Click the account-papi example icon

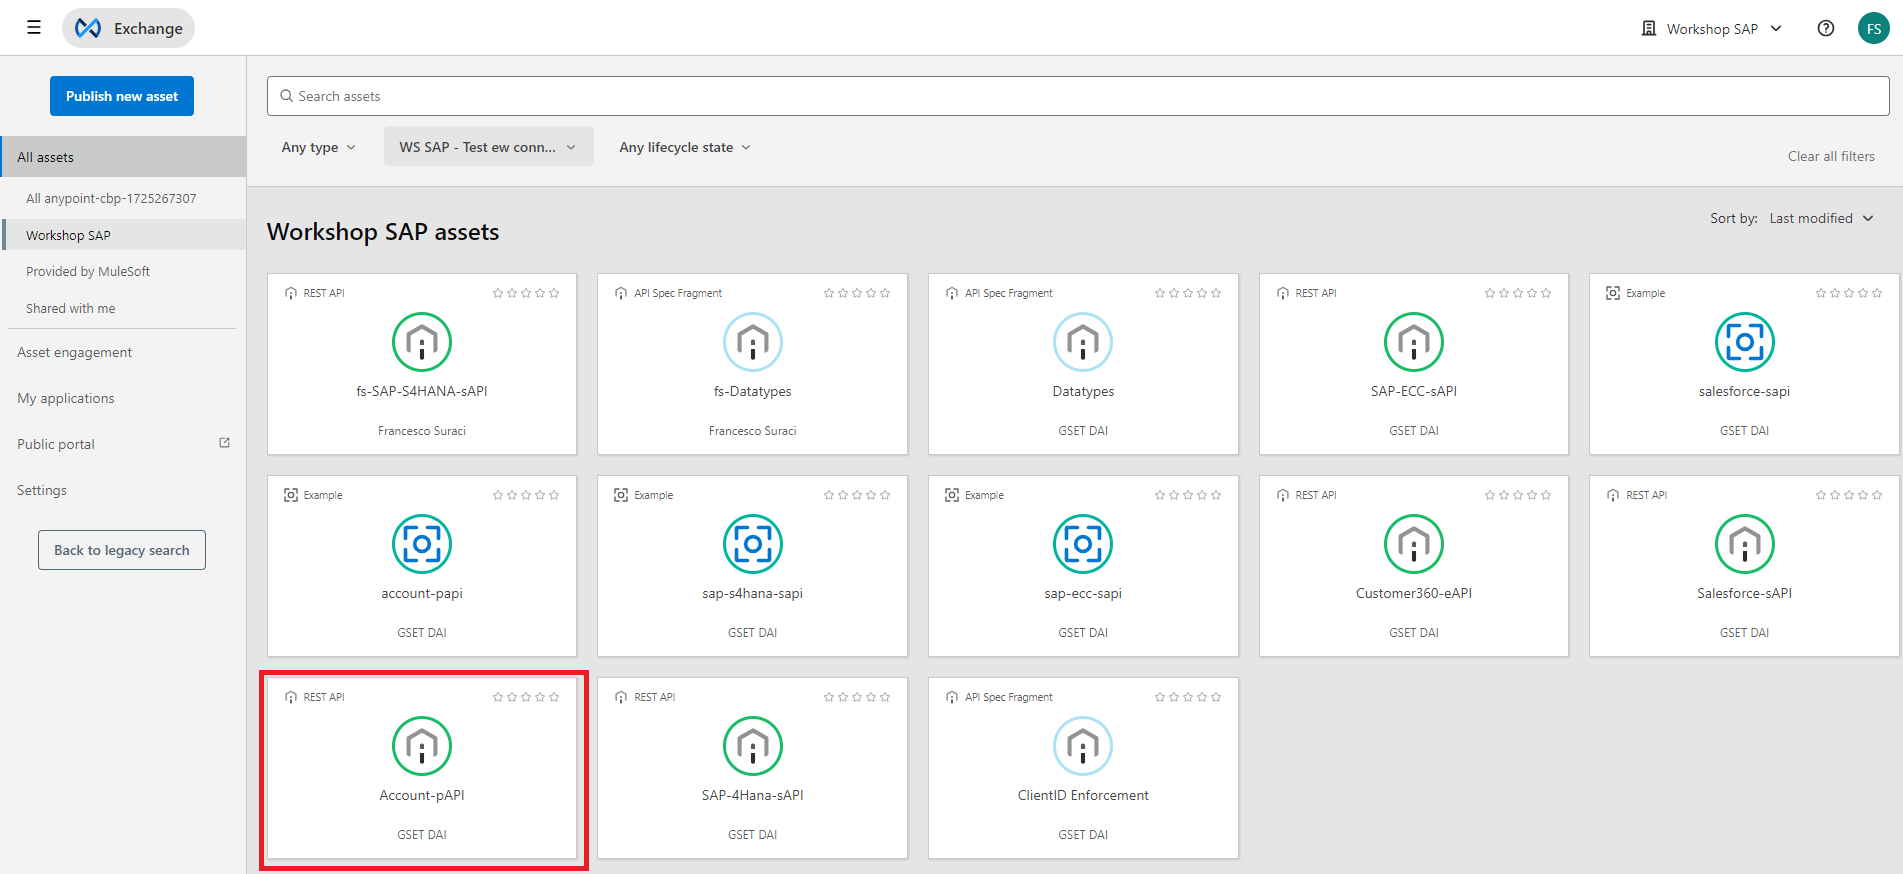[422, 544]
